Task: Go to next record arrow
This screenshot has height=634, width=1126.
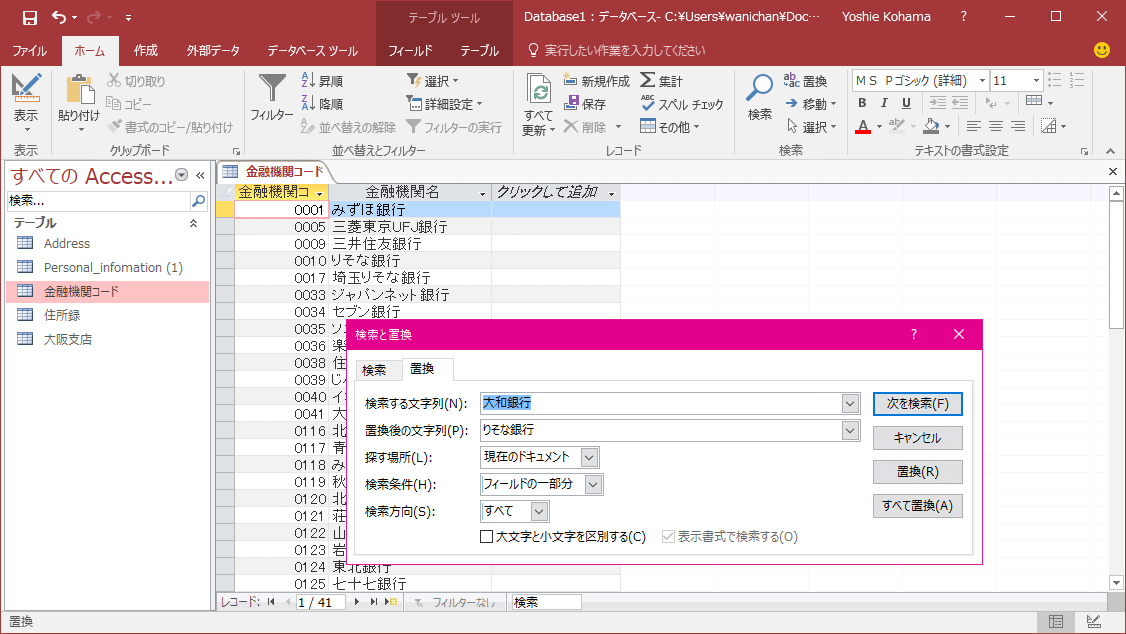Action: 357,602
